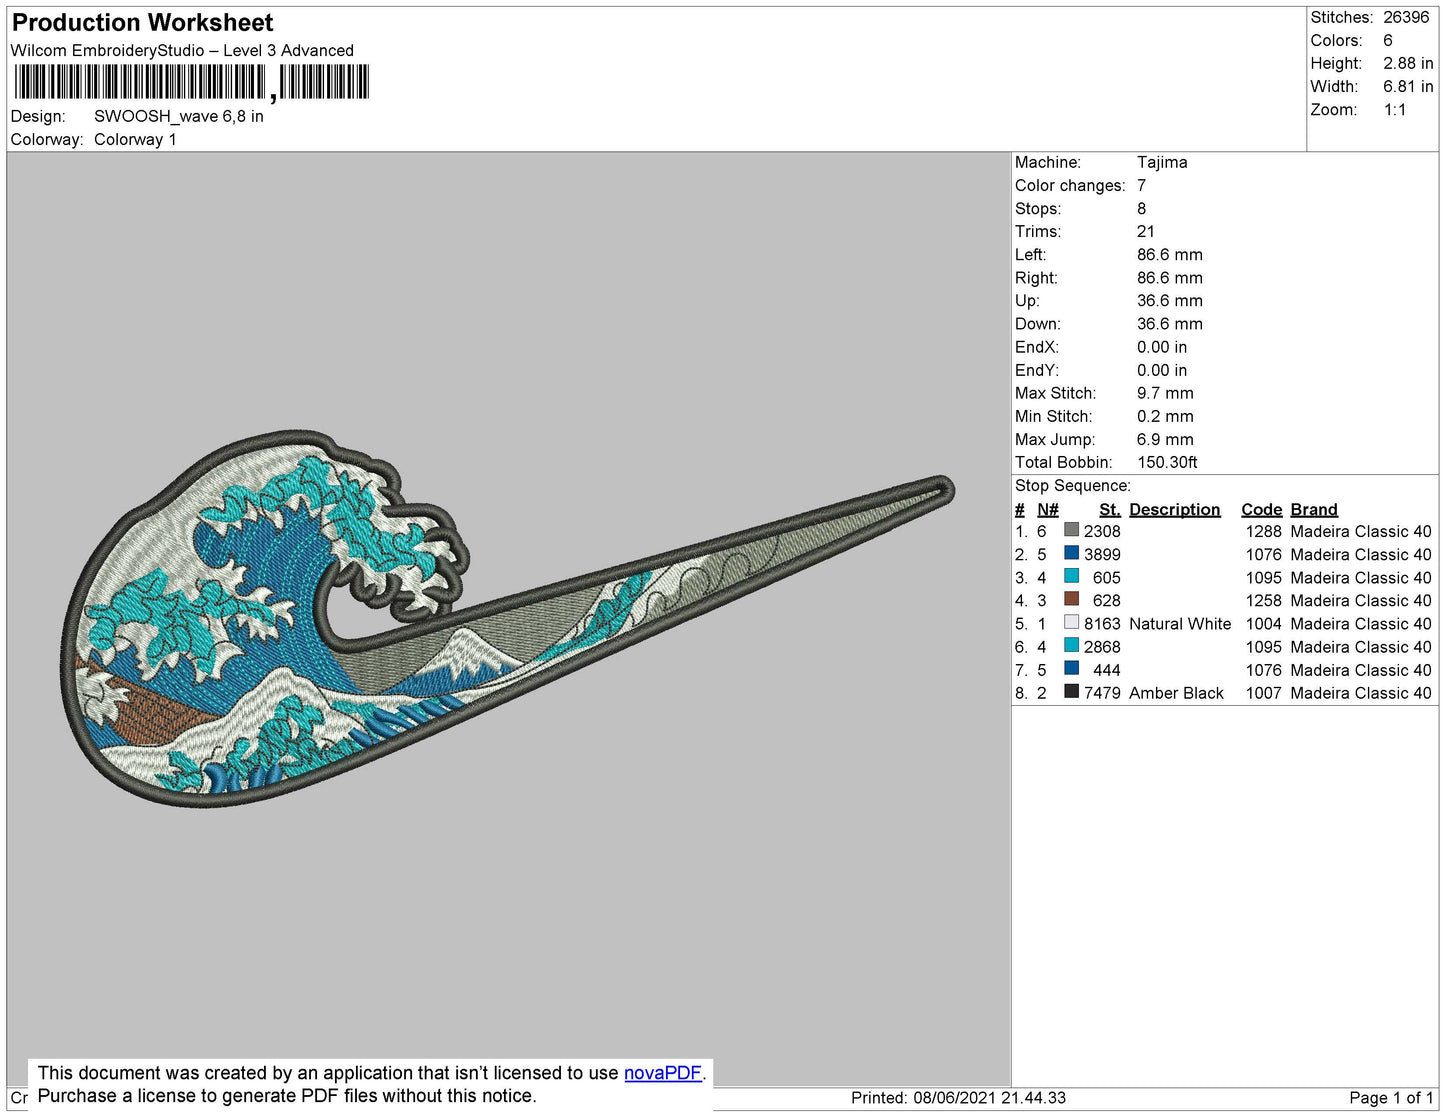Image resolution: width=1445 pixels, height=1117 pixels.
Task: Click the gray swatch for stop 1
Action: point(1071,531)
